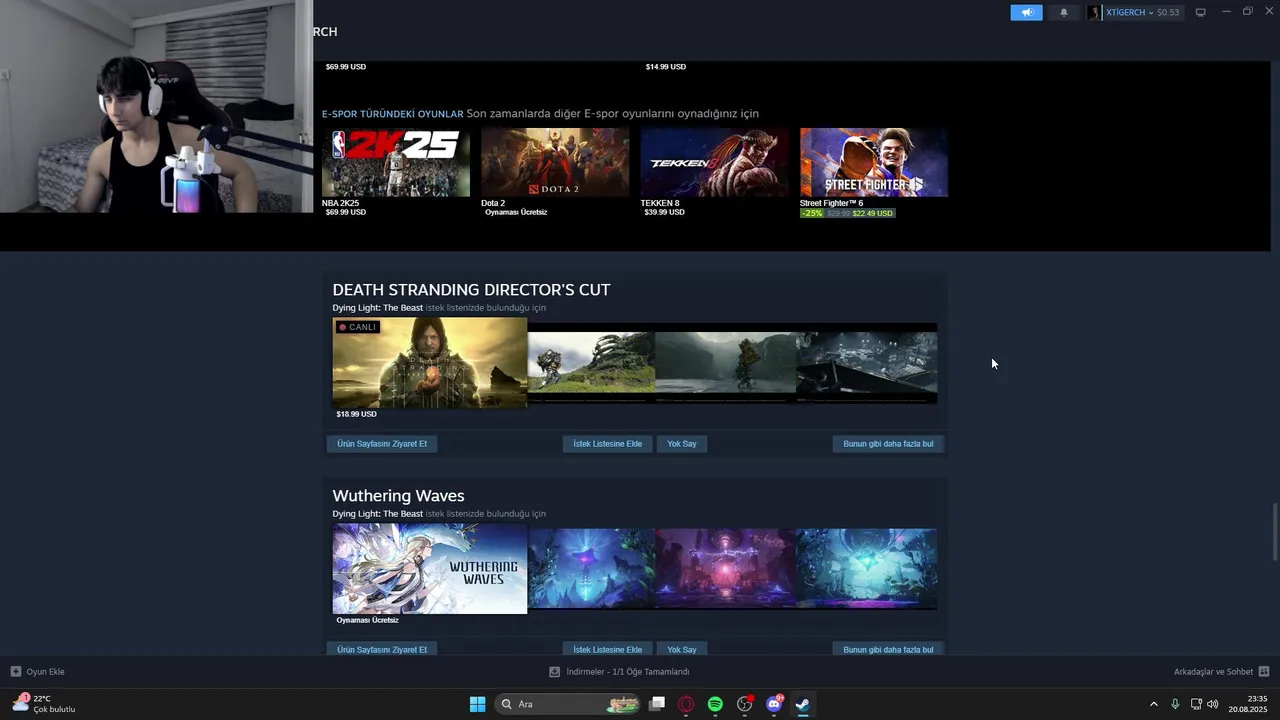Screen dimensions: 1280x720
Task: View Wuthering Waves middle purple screenshot
Action: click(x=726, y=568)
